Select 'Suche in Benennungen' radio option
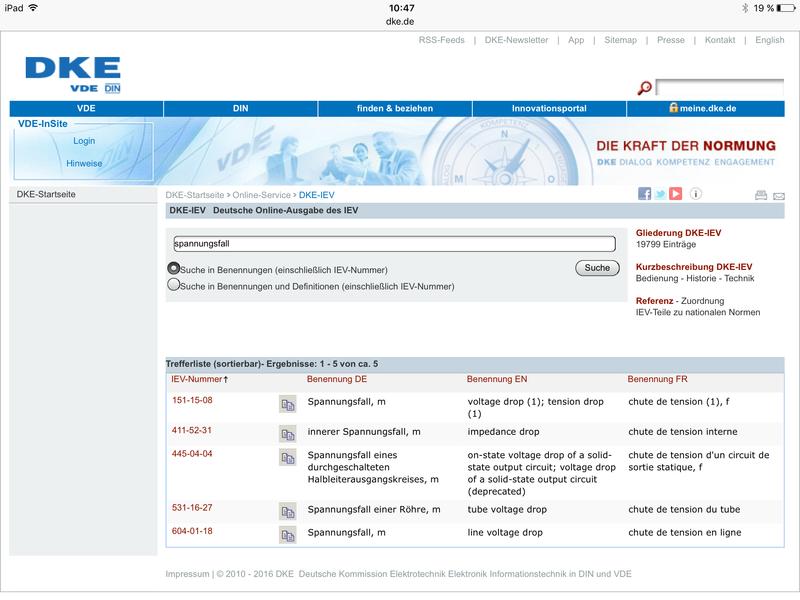Viewport: 800px width, 600px height. pos(173,268)
